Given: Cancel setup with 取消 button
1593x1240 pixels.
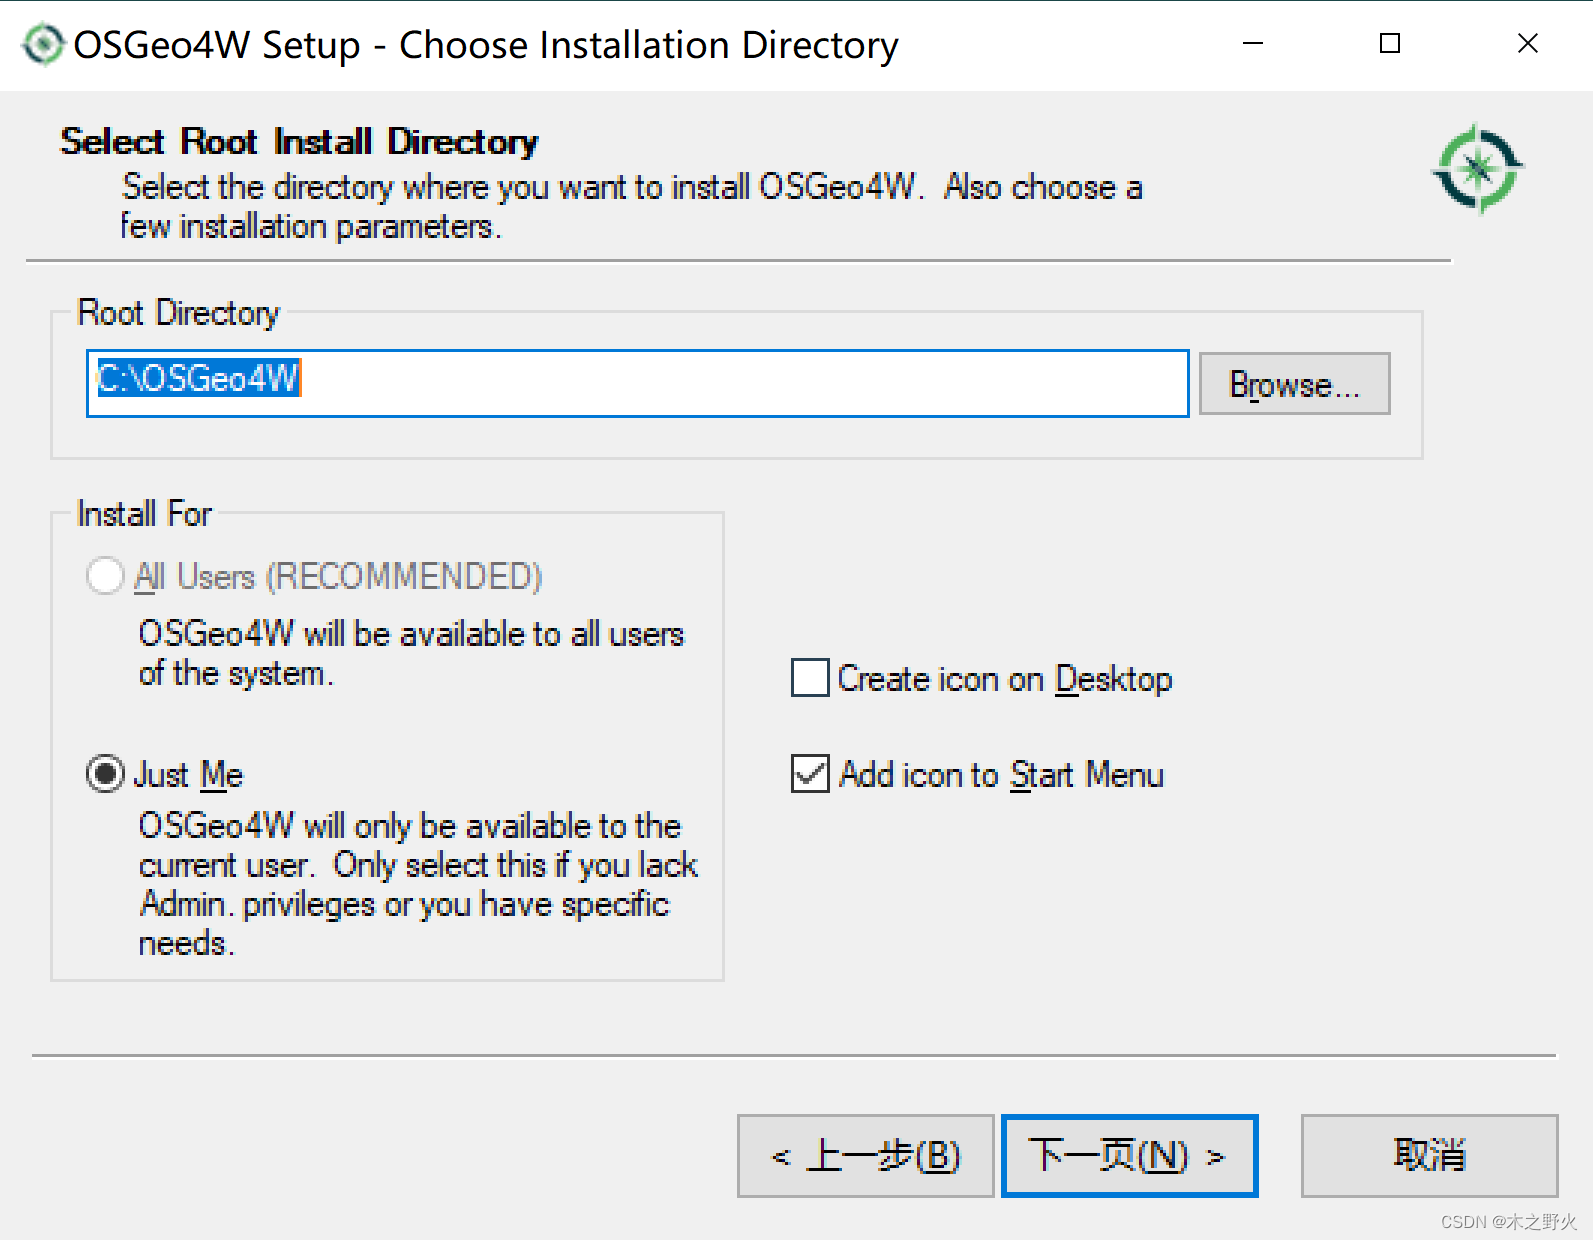Looking at the screenshot, I should point(1429,1156).
